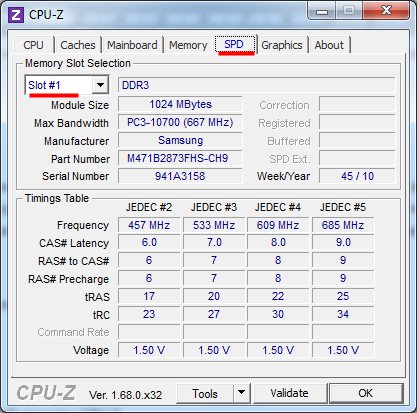The width and height of the screenshot is (417, 413).
Task: Open the Caches tab
Action: (x=78, y=45)
